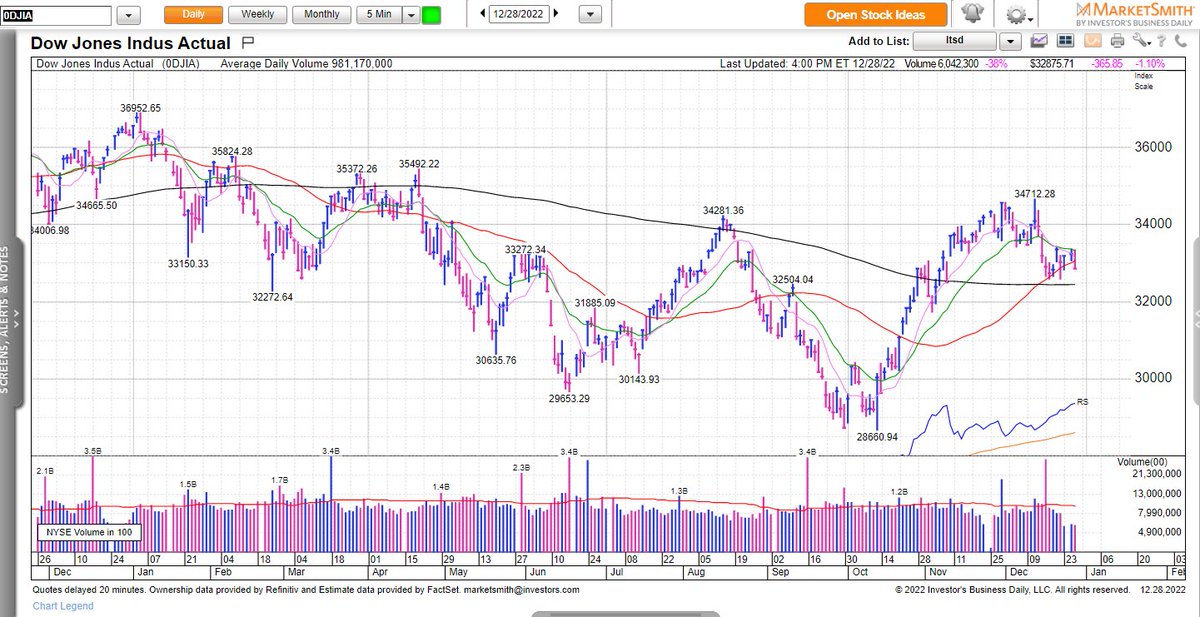Click the 29653.29 June low label
Viewport: 1200px width, 617px height.
(569, 398)
